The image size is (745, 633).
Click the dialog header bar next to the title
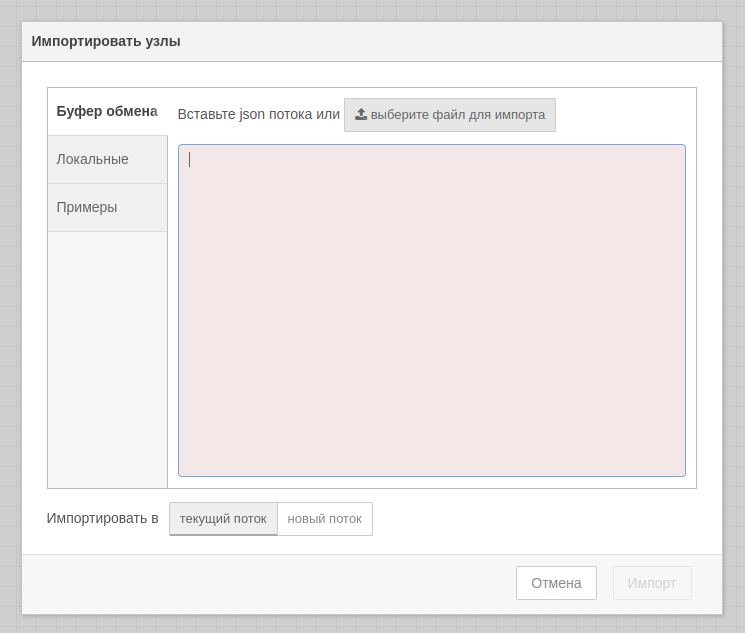tap(450, 41)
